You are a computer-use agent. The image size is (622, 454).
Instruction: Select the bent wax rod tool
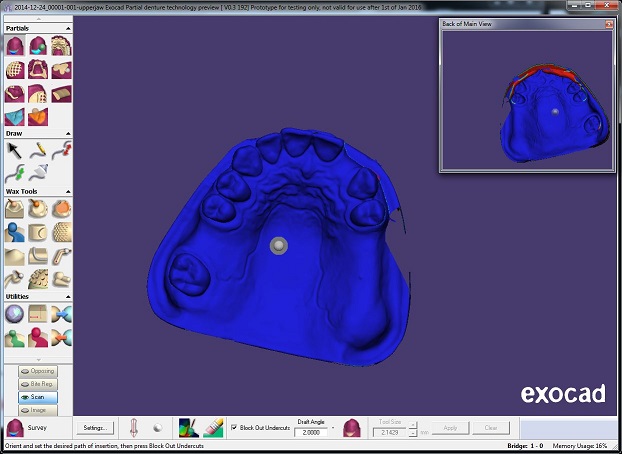[61, 256]
